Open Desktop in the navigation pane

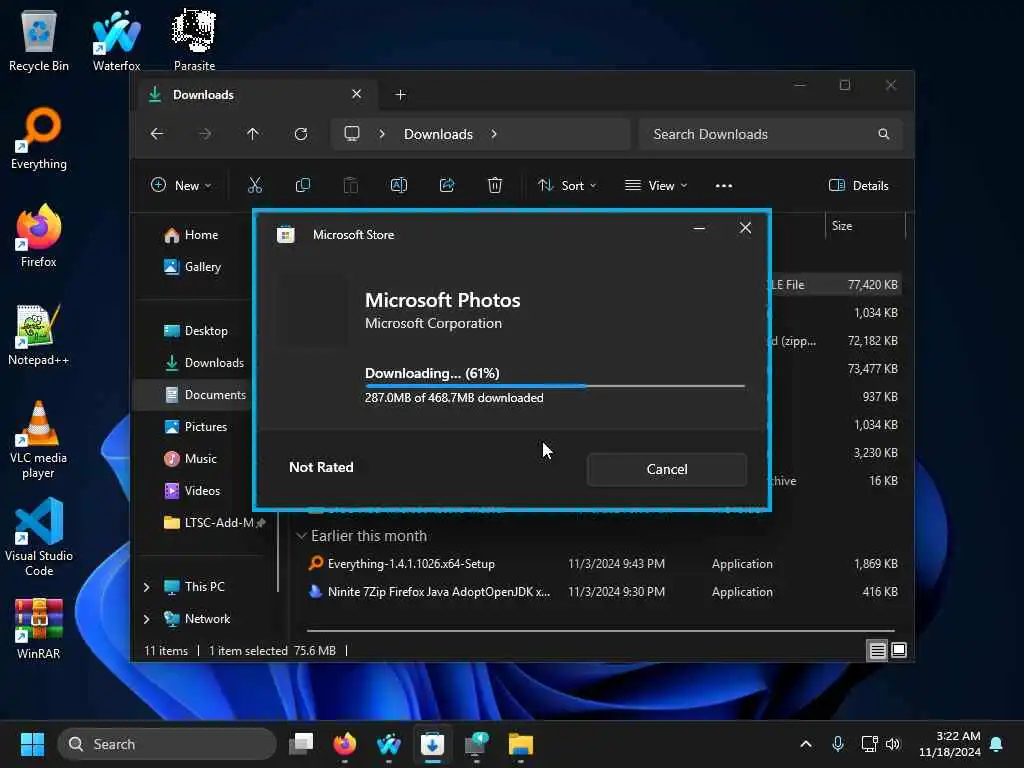point(196,330)
